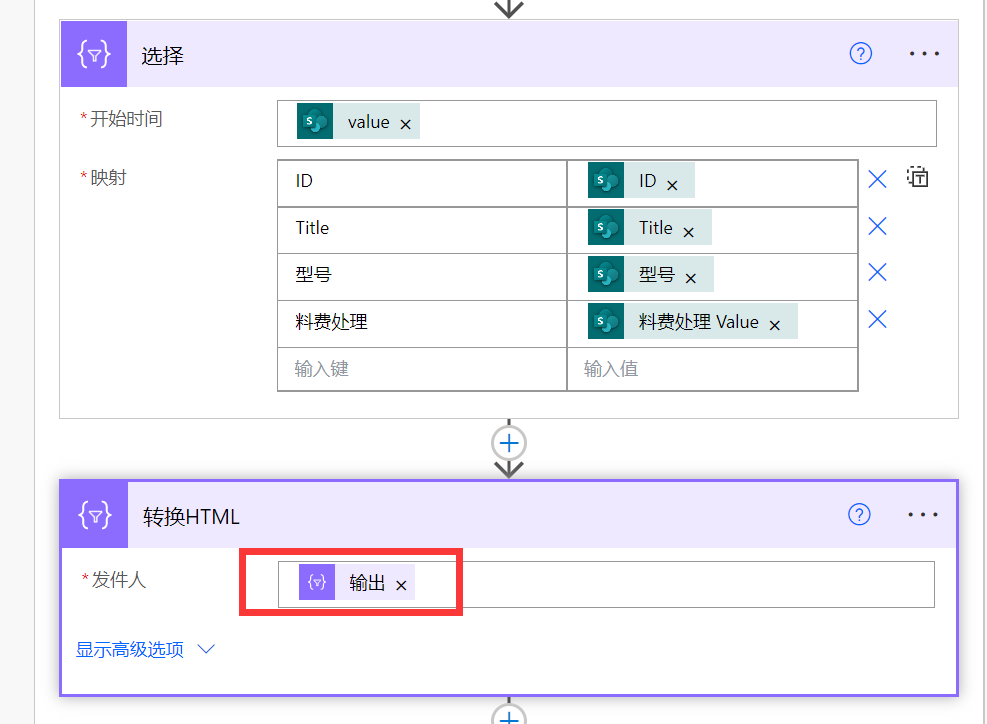Open the 选择 action more options menu
Image resolution: width=987 pixels, height=724 pixels.
(924, 54)
